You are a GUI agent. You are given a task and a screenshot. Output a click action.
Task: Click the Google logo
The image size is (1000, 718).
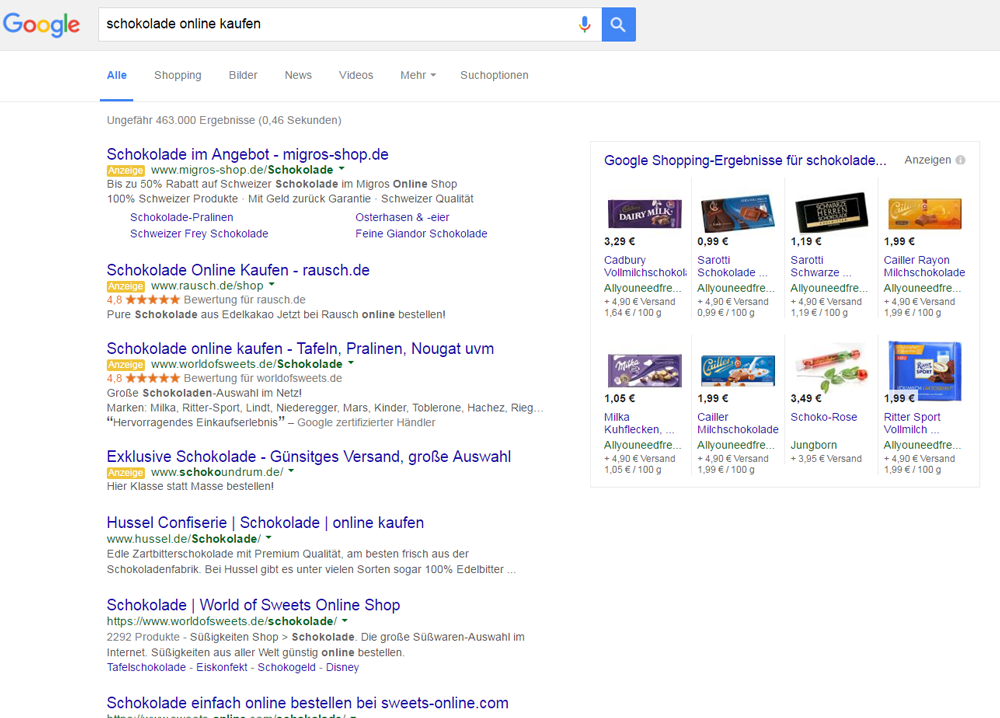point(41,25)
